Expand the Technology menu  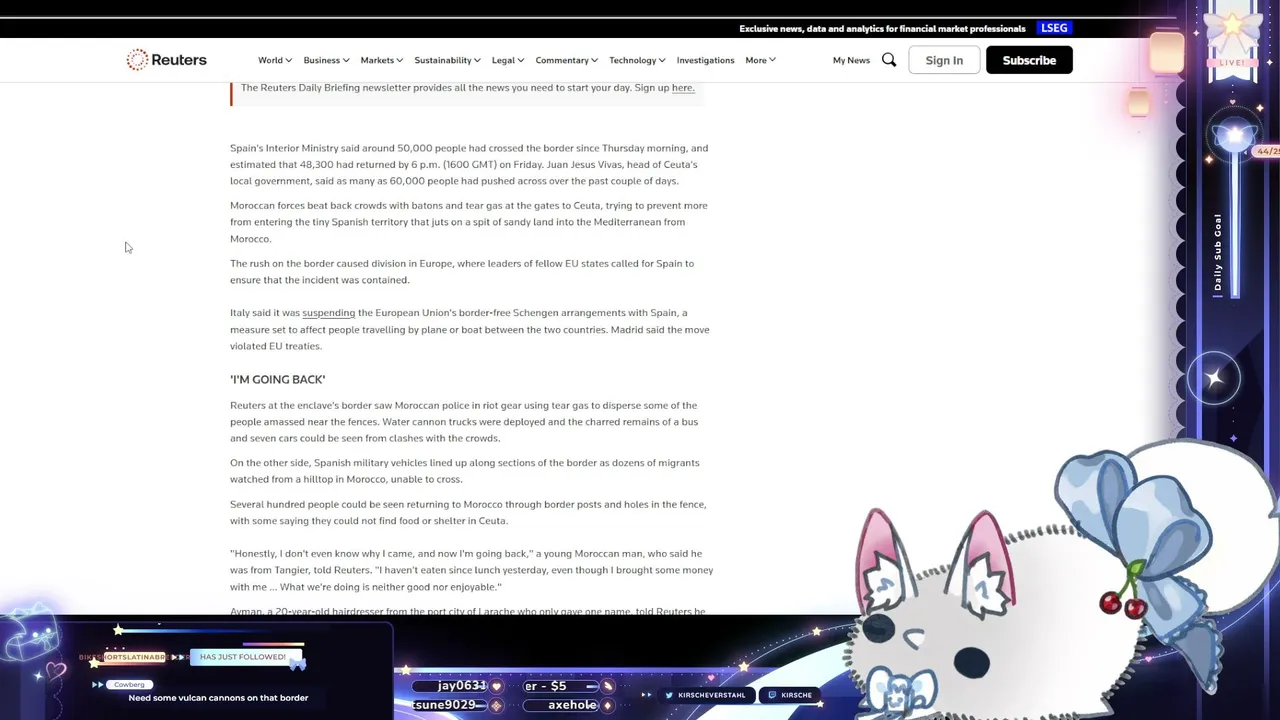tap(637, 60)
